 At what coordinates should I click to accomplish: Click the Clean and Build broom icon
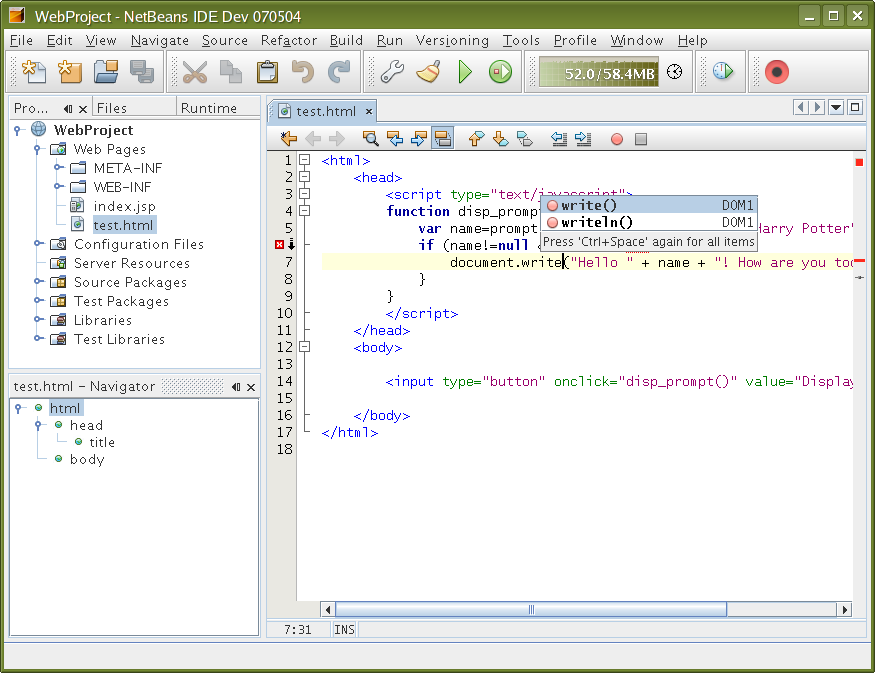pyautogui.click(x=429, y=72)
